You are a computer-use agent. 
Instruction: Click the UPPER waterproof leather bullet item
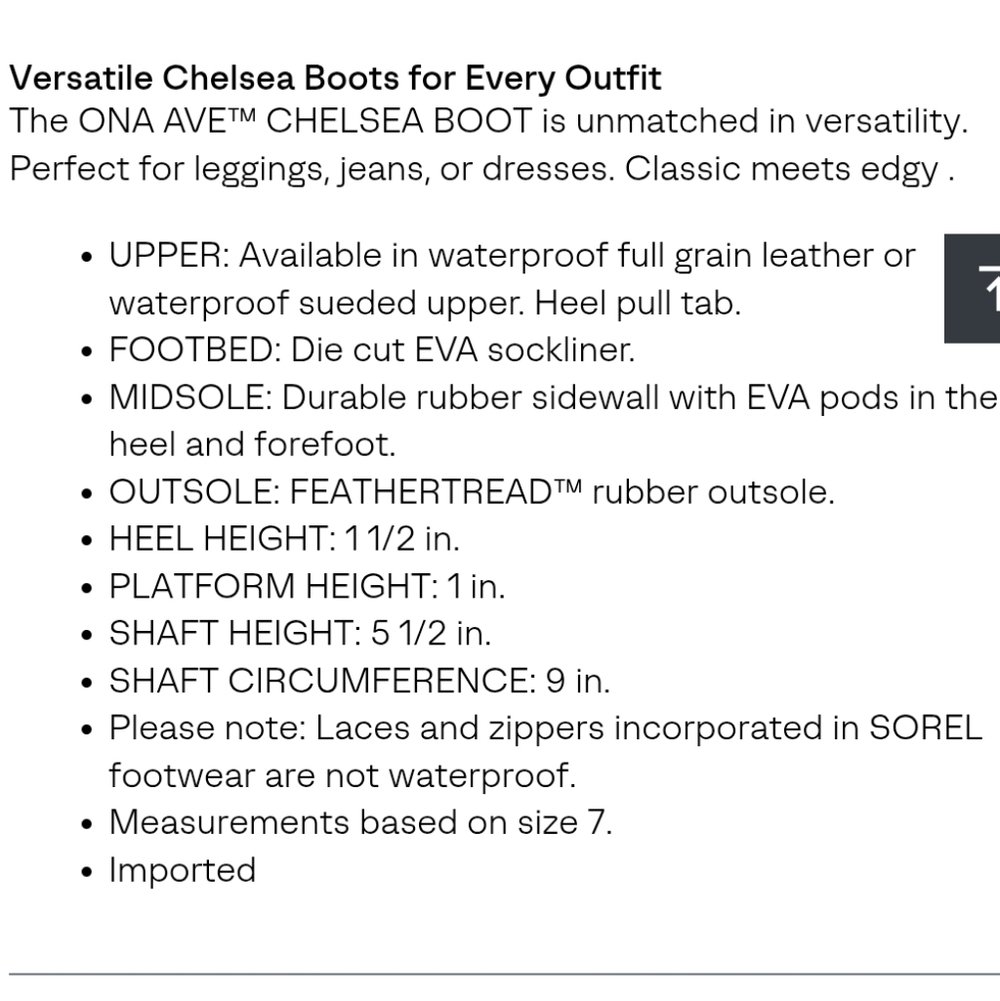click(x=512, y=279)
